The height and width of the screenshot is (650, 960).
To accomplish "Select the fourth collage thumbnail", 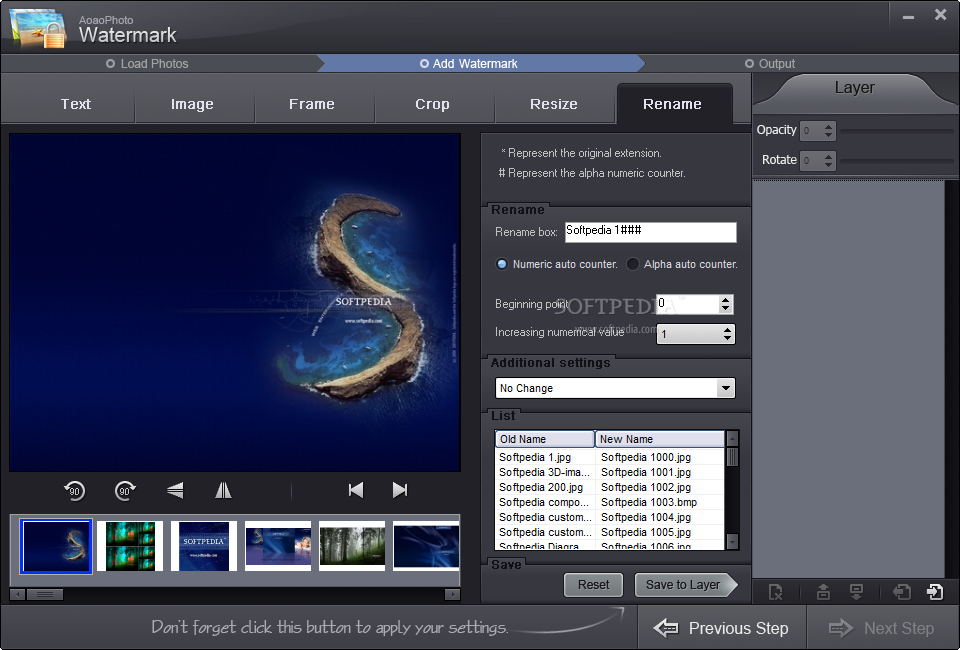I will (278, 546).
